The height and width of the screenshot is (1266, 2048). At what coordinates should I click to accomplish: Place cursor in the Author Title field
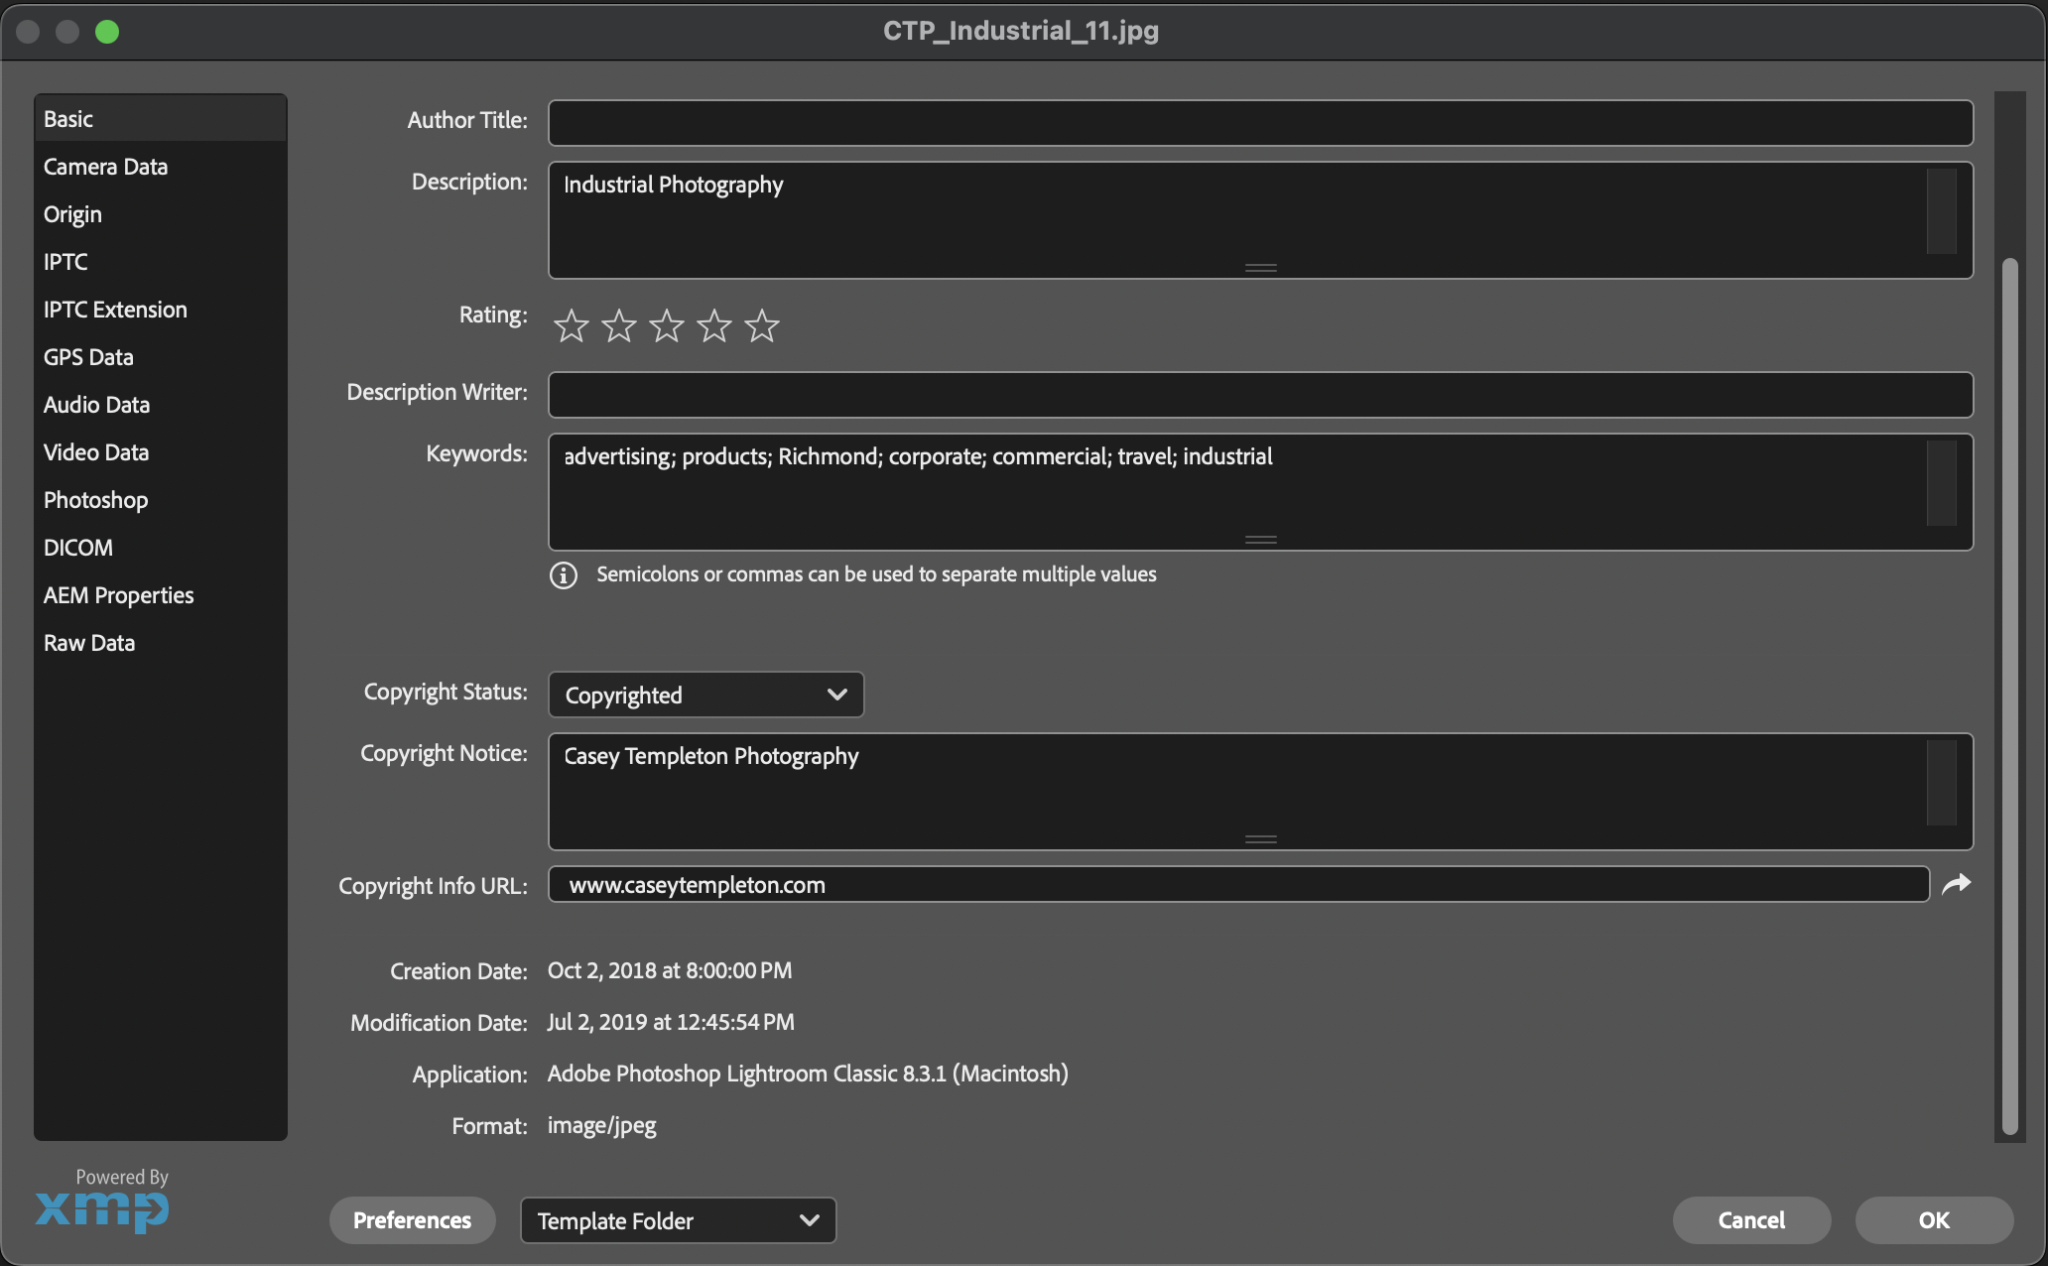(1260, 121)
